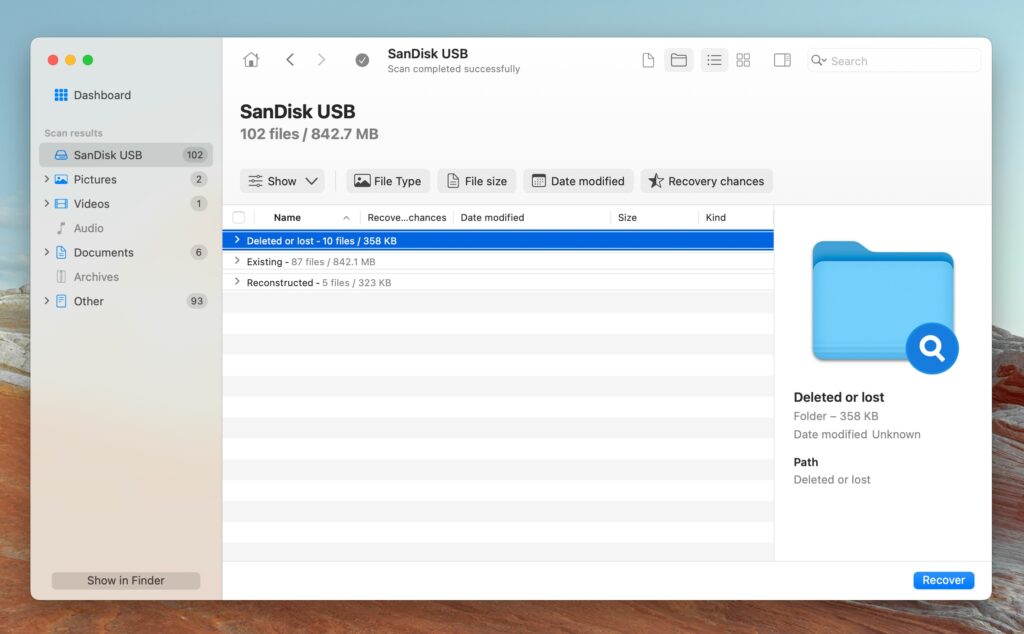Tick the checkbox on the Deleted or lost row
This screenshot has width=1024, height=634.
237,240
